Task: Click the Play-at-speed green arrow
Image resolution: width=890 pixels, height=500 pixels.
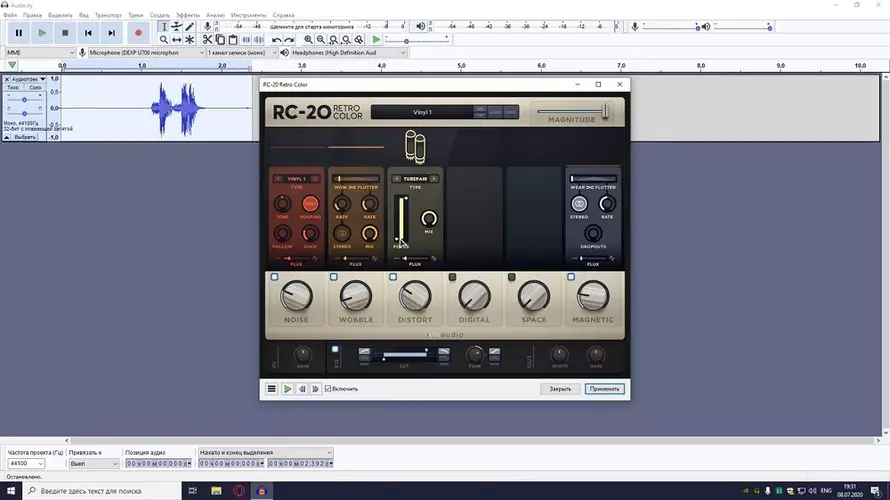Action: click(x=376, y=40)
